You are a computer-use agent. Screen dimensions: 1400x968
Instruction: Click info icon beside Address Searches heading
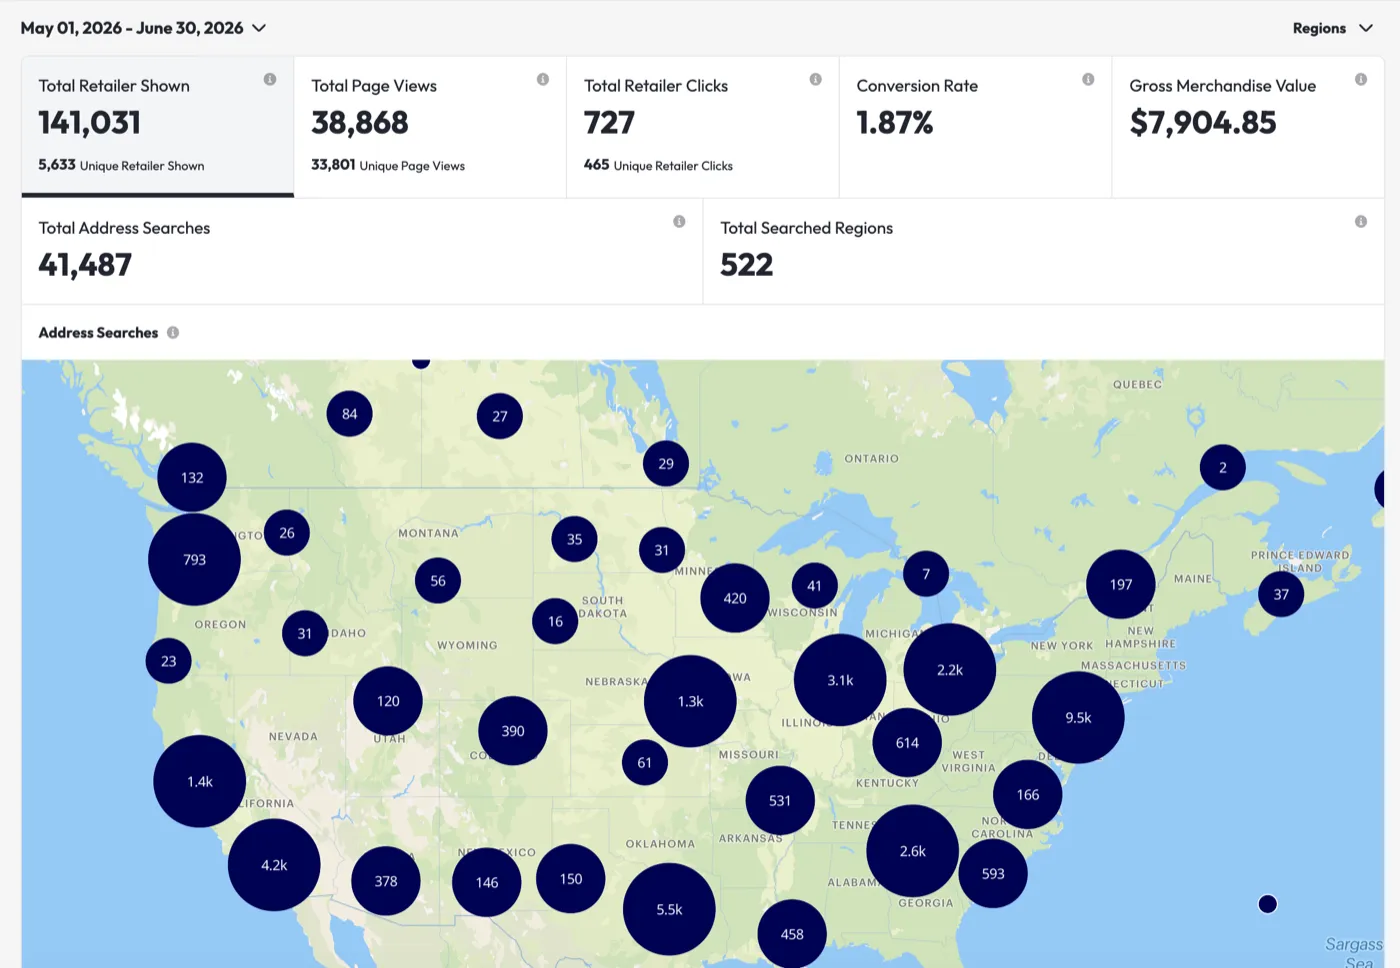pos(173,332)
